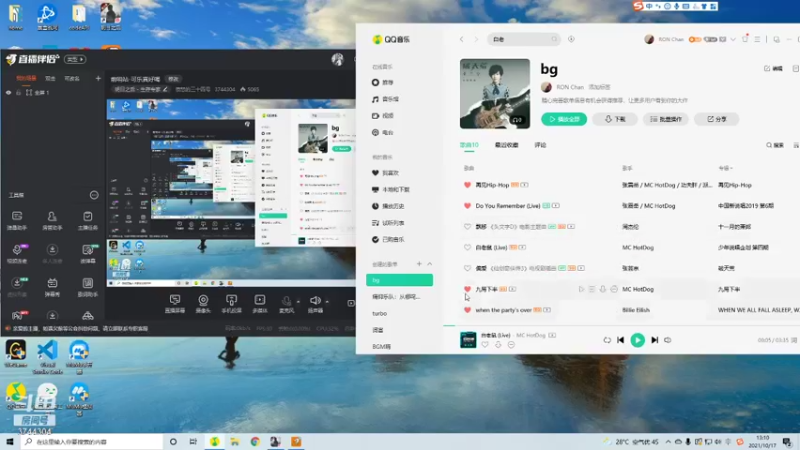Open the QQ Music recommend (推荐) sidebar item

point(383,82)
